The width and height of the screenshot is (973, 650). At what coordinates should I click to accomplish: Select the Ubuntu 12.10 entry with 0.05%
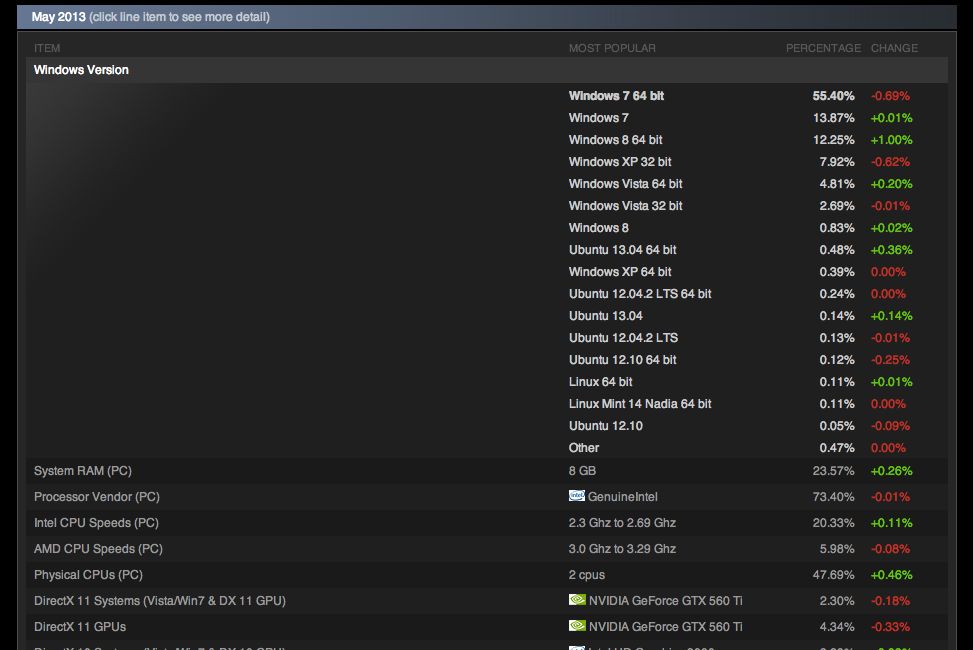click(606, 427)
